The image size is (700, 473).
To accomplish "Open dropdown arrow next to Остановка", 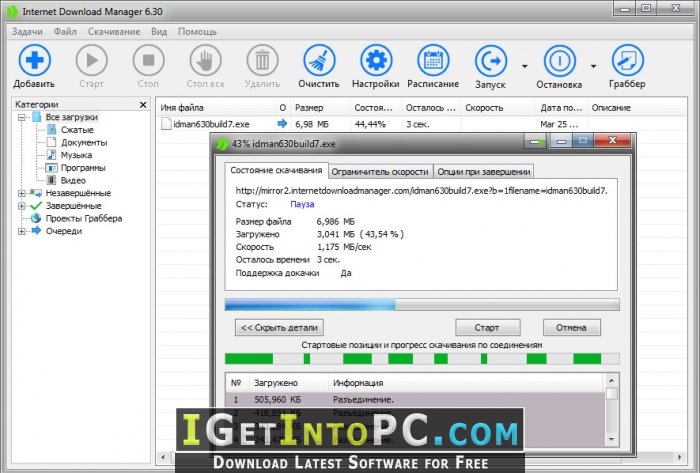I will point(593,66).
